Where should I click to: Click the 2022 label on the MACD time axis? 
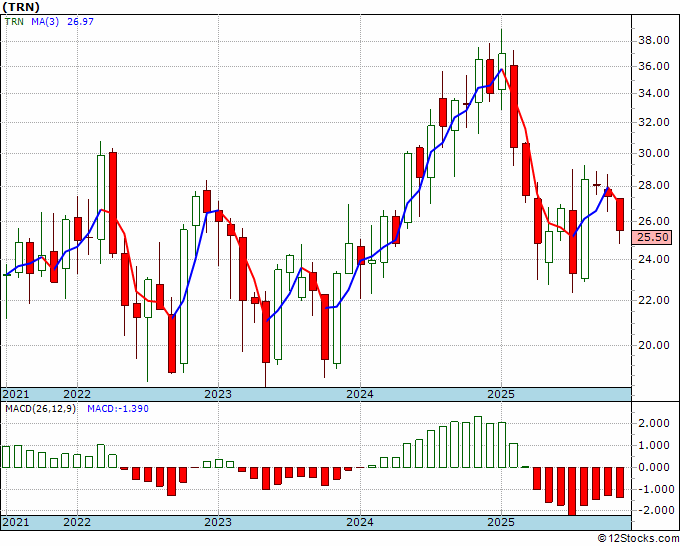pos(77,522)
